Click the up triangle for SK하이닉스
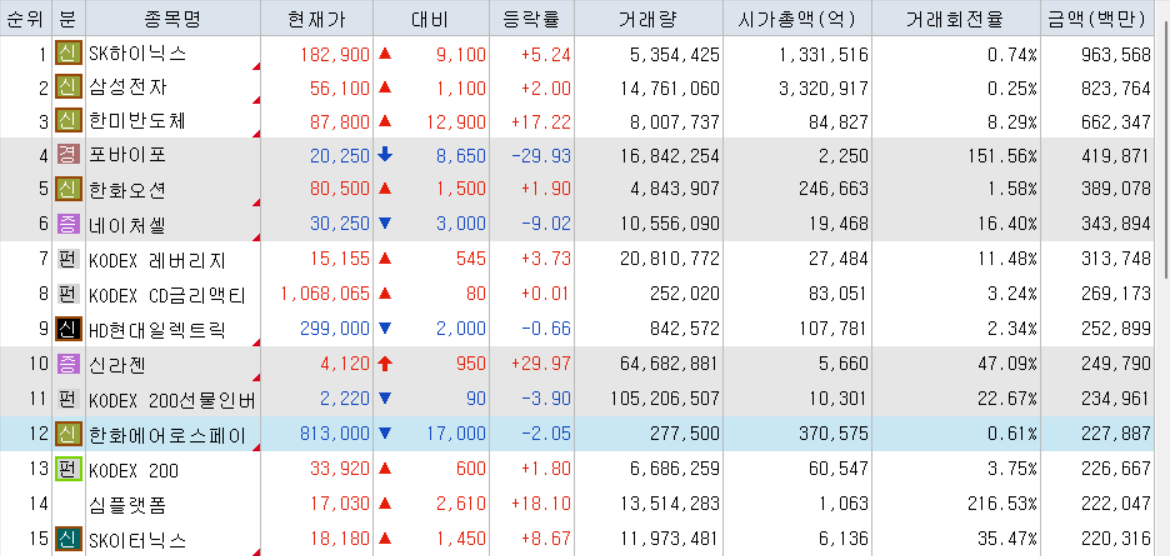1170x556 pixels. [x=385, y=53]
